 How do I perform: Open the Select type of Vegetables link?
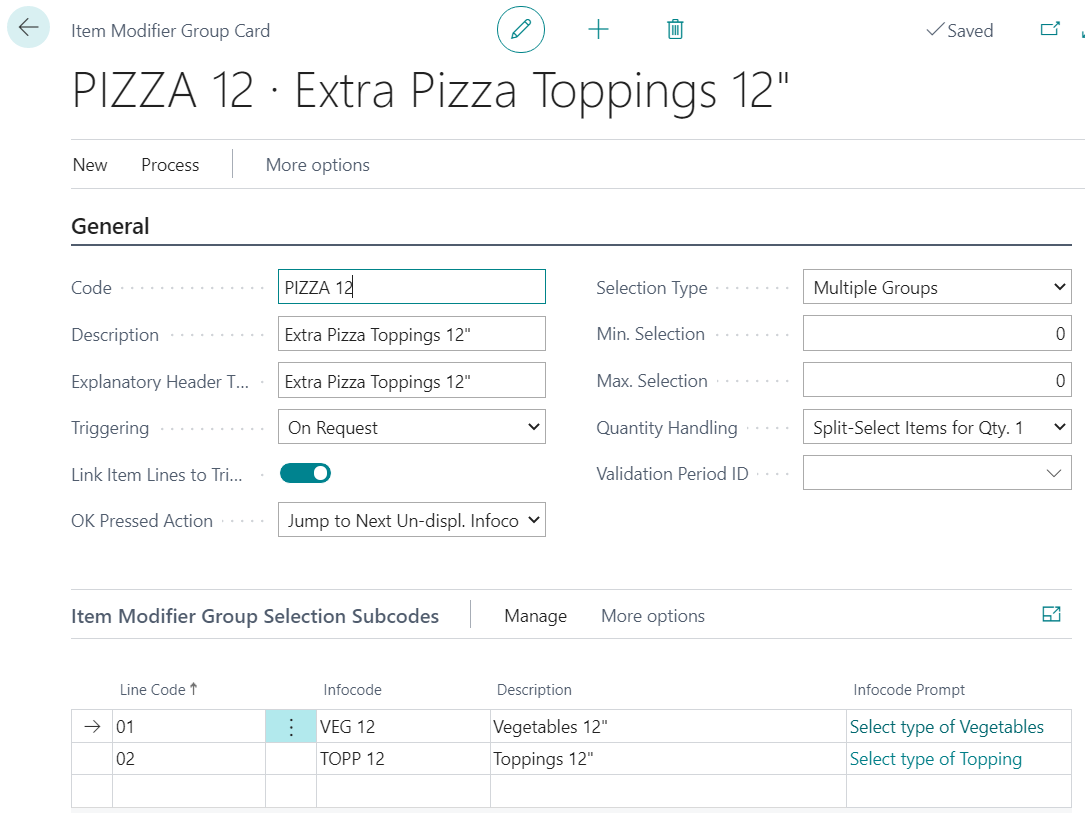click(946, 727)
